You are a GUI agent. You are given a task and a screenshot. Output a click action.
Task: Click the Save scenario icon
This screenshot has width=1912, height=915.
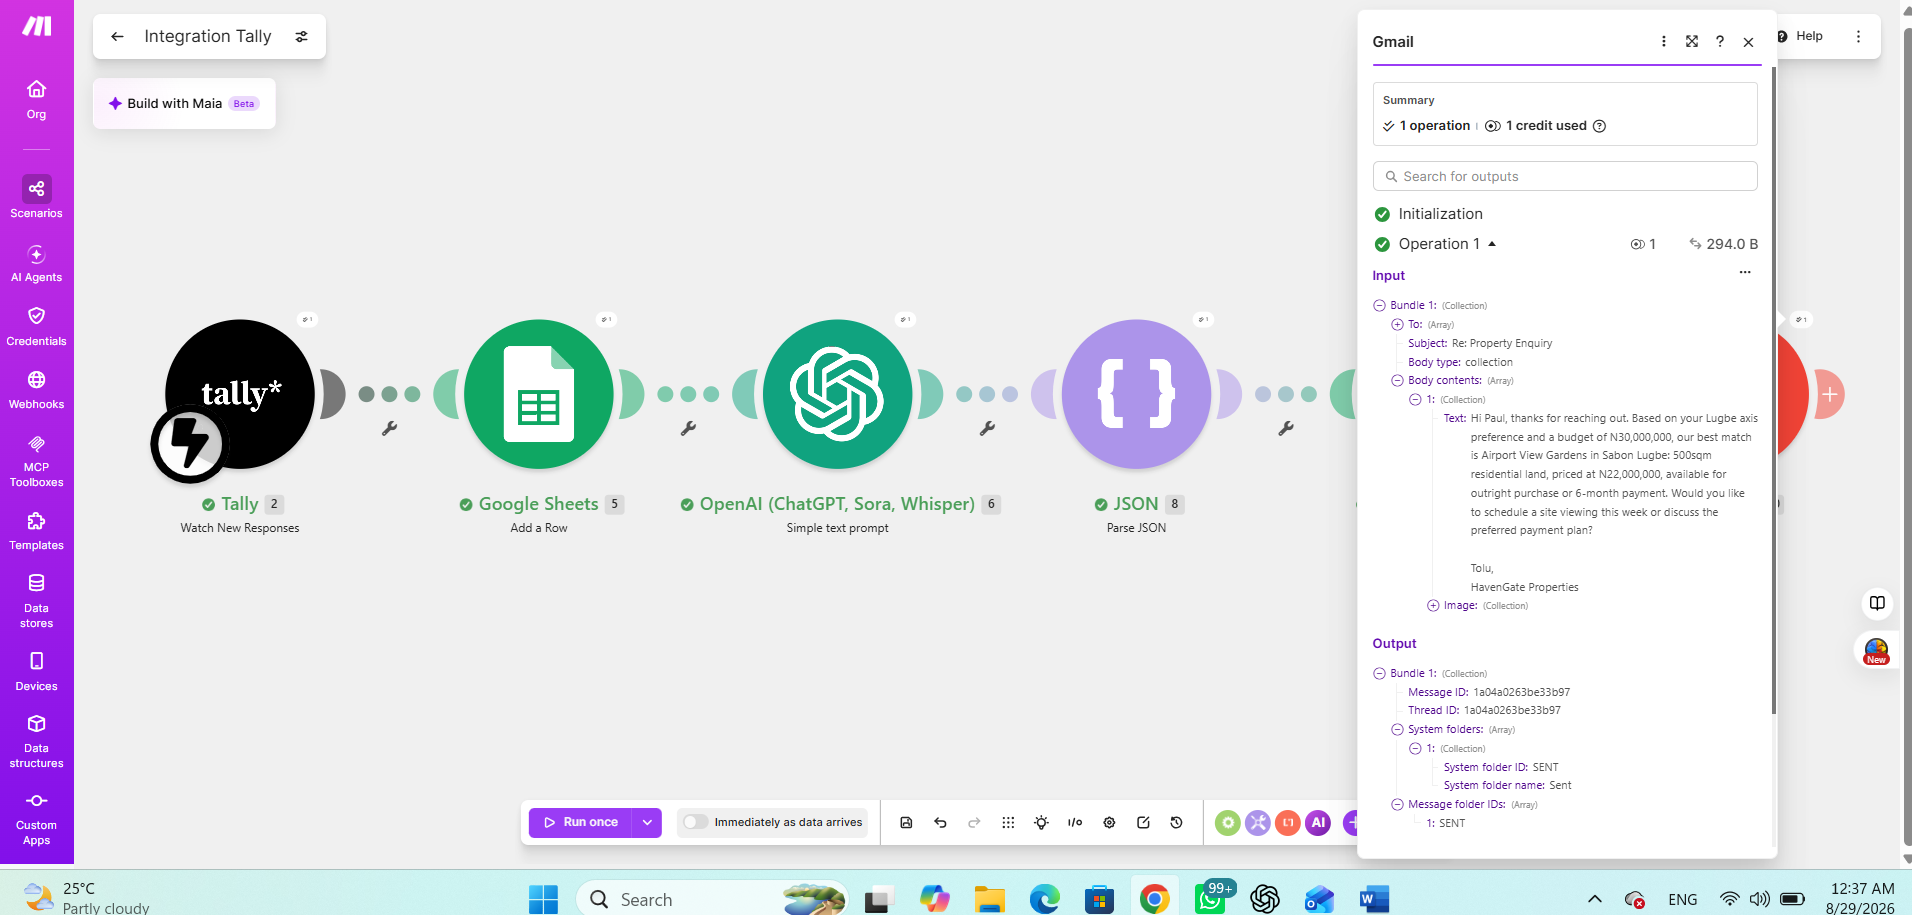click(x=906, y=822)
